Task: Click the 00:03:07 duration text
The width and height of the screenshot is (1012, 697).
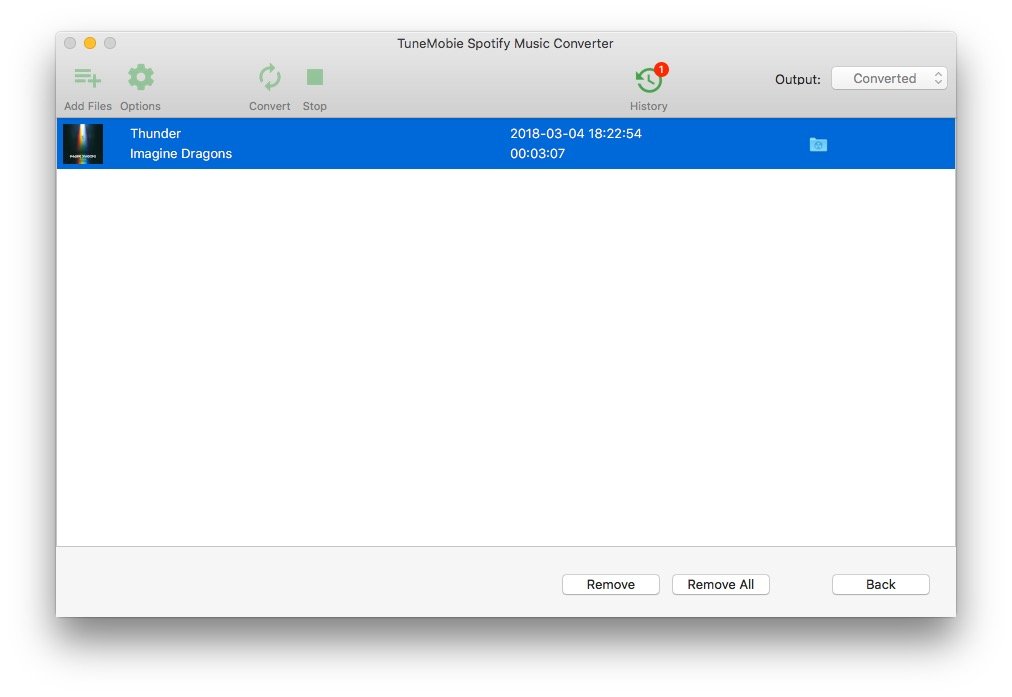Action: click(538, 154)
